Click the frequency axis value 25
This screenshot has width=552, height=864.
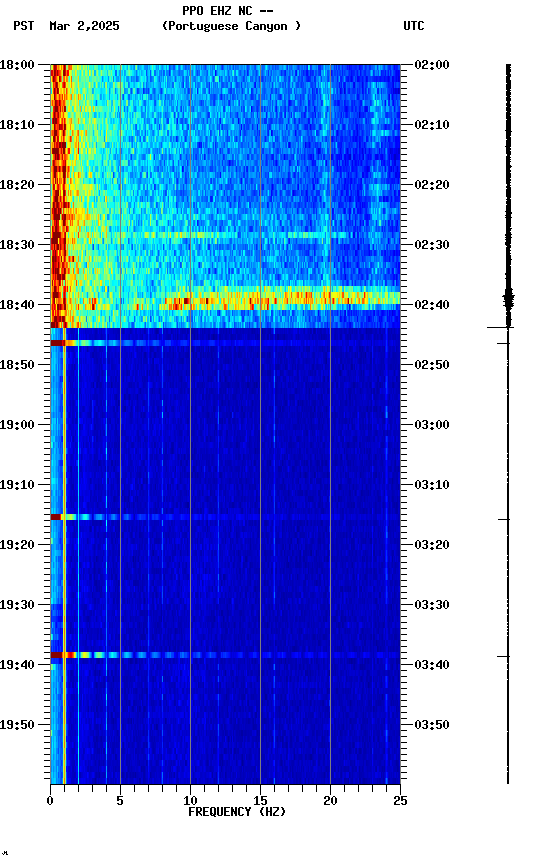point(400,801)
